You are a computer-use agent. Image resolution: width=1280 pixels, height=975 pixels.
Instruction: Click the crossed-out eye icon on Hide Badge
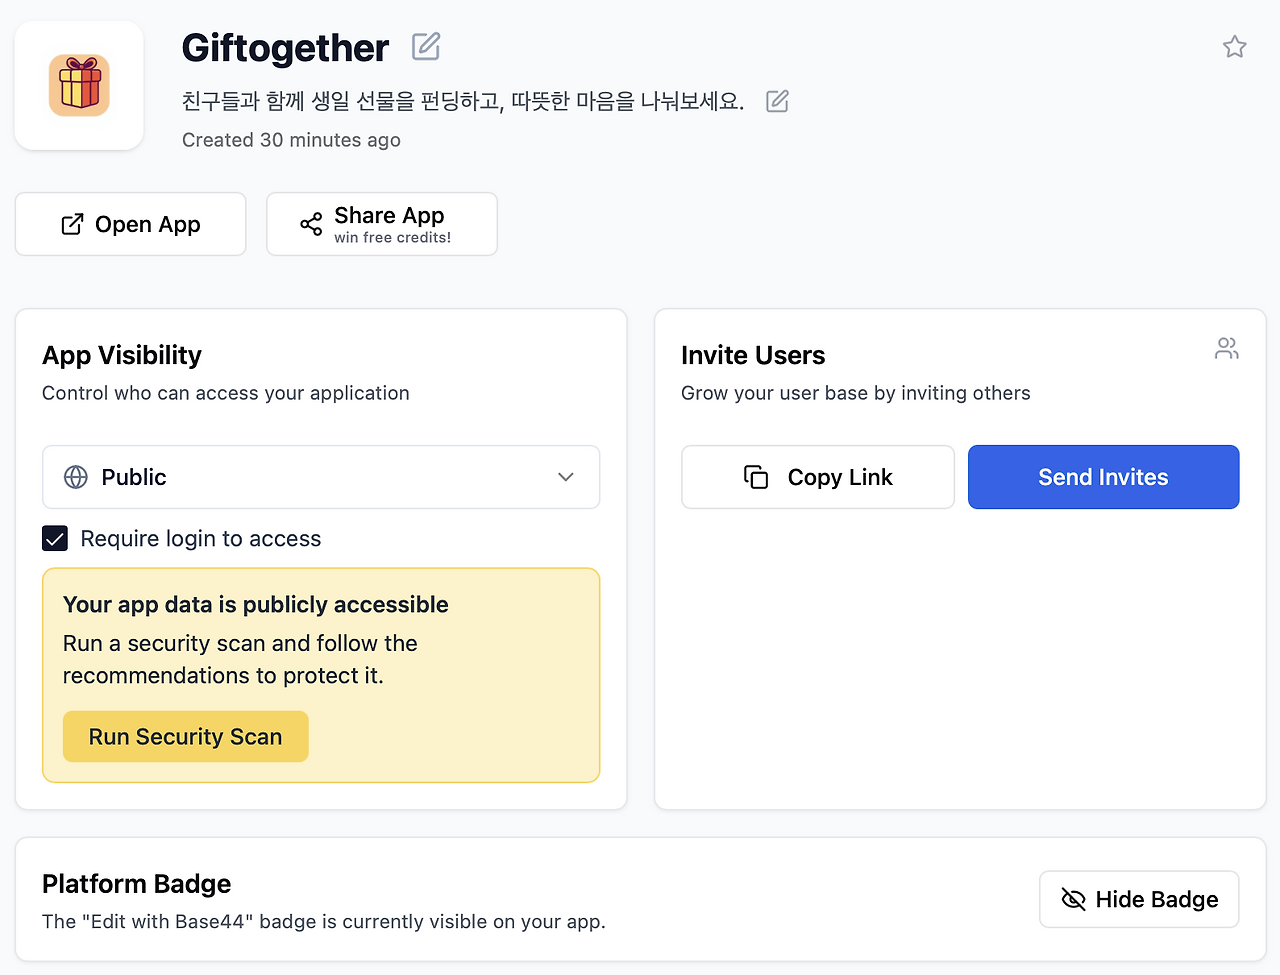point(1073,899)
